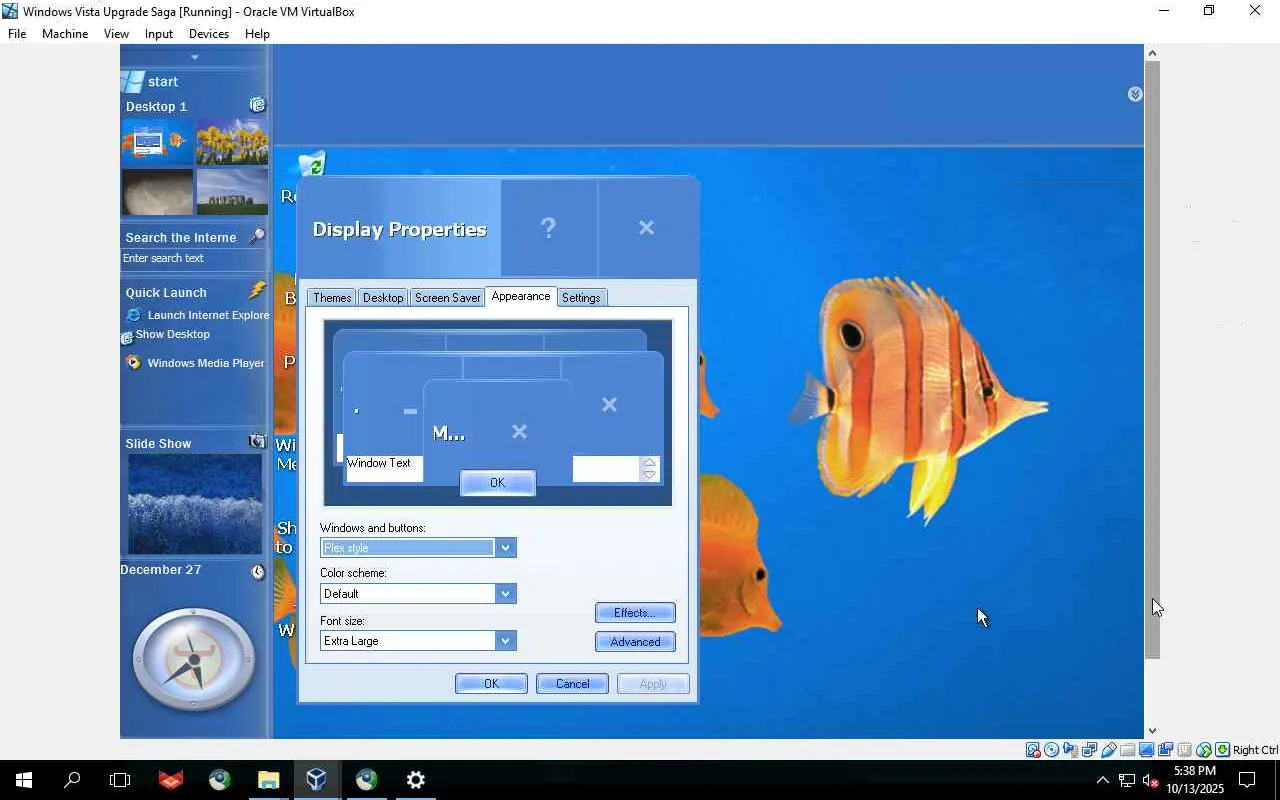1280x800 pixels.
Task: Click the Windows Media Player link
Action: click(206, 363)
